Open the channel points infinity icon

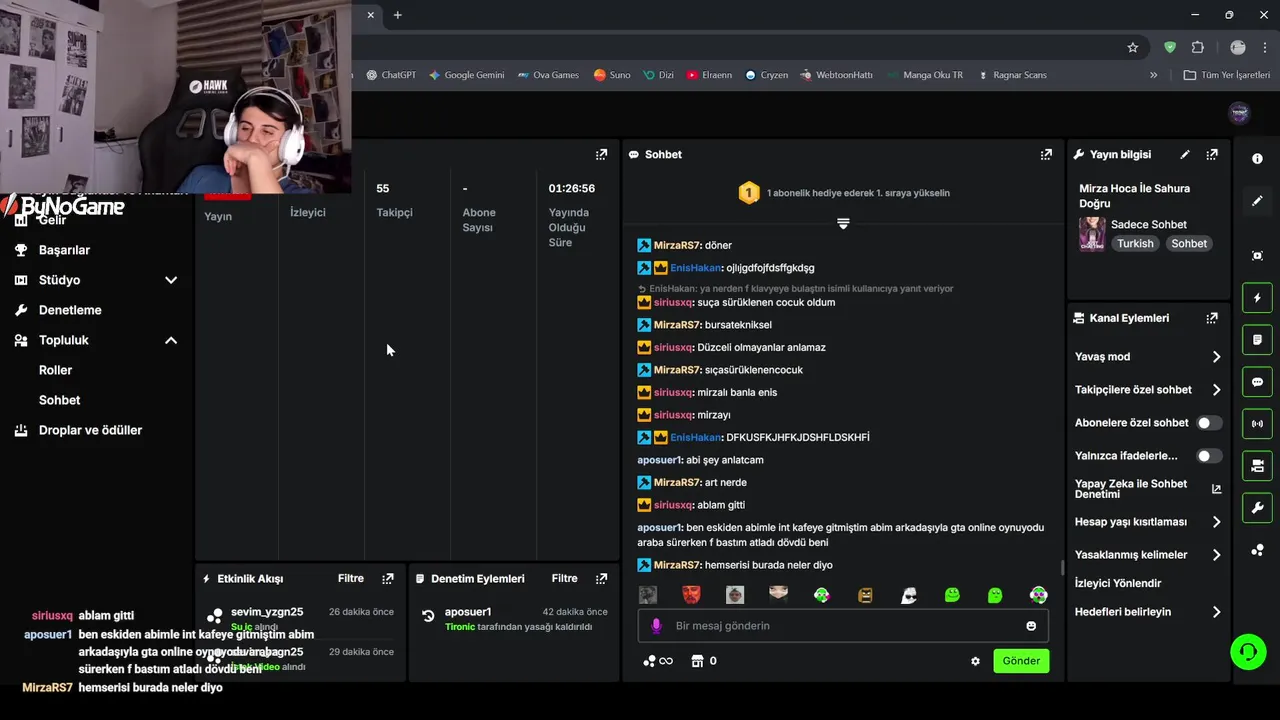pos(658,661)
